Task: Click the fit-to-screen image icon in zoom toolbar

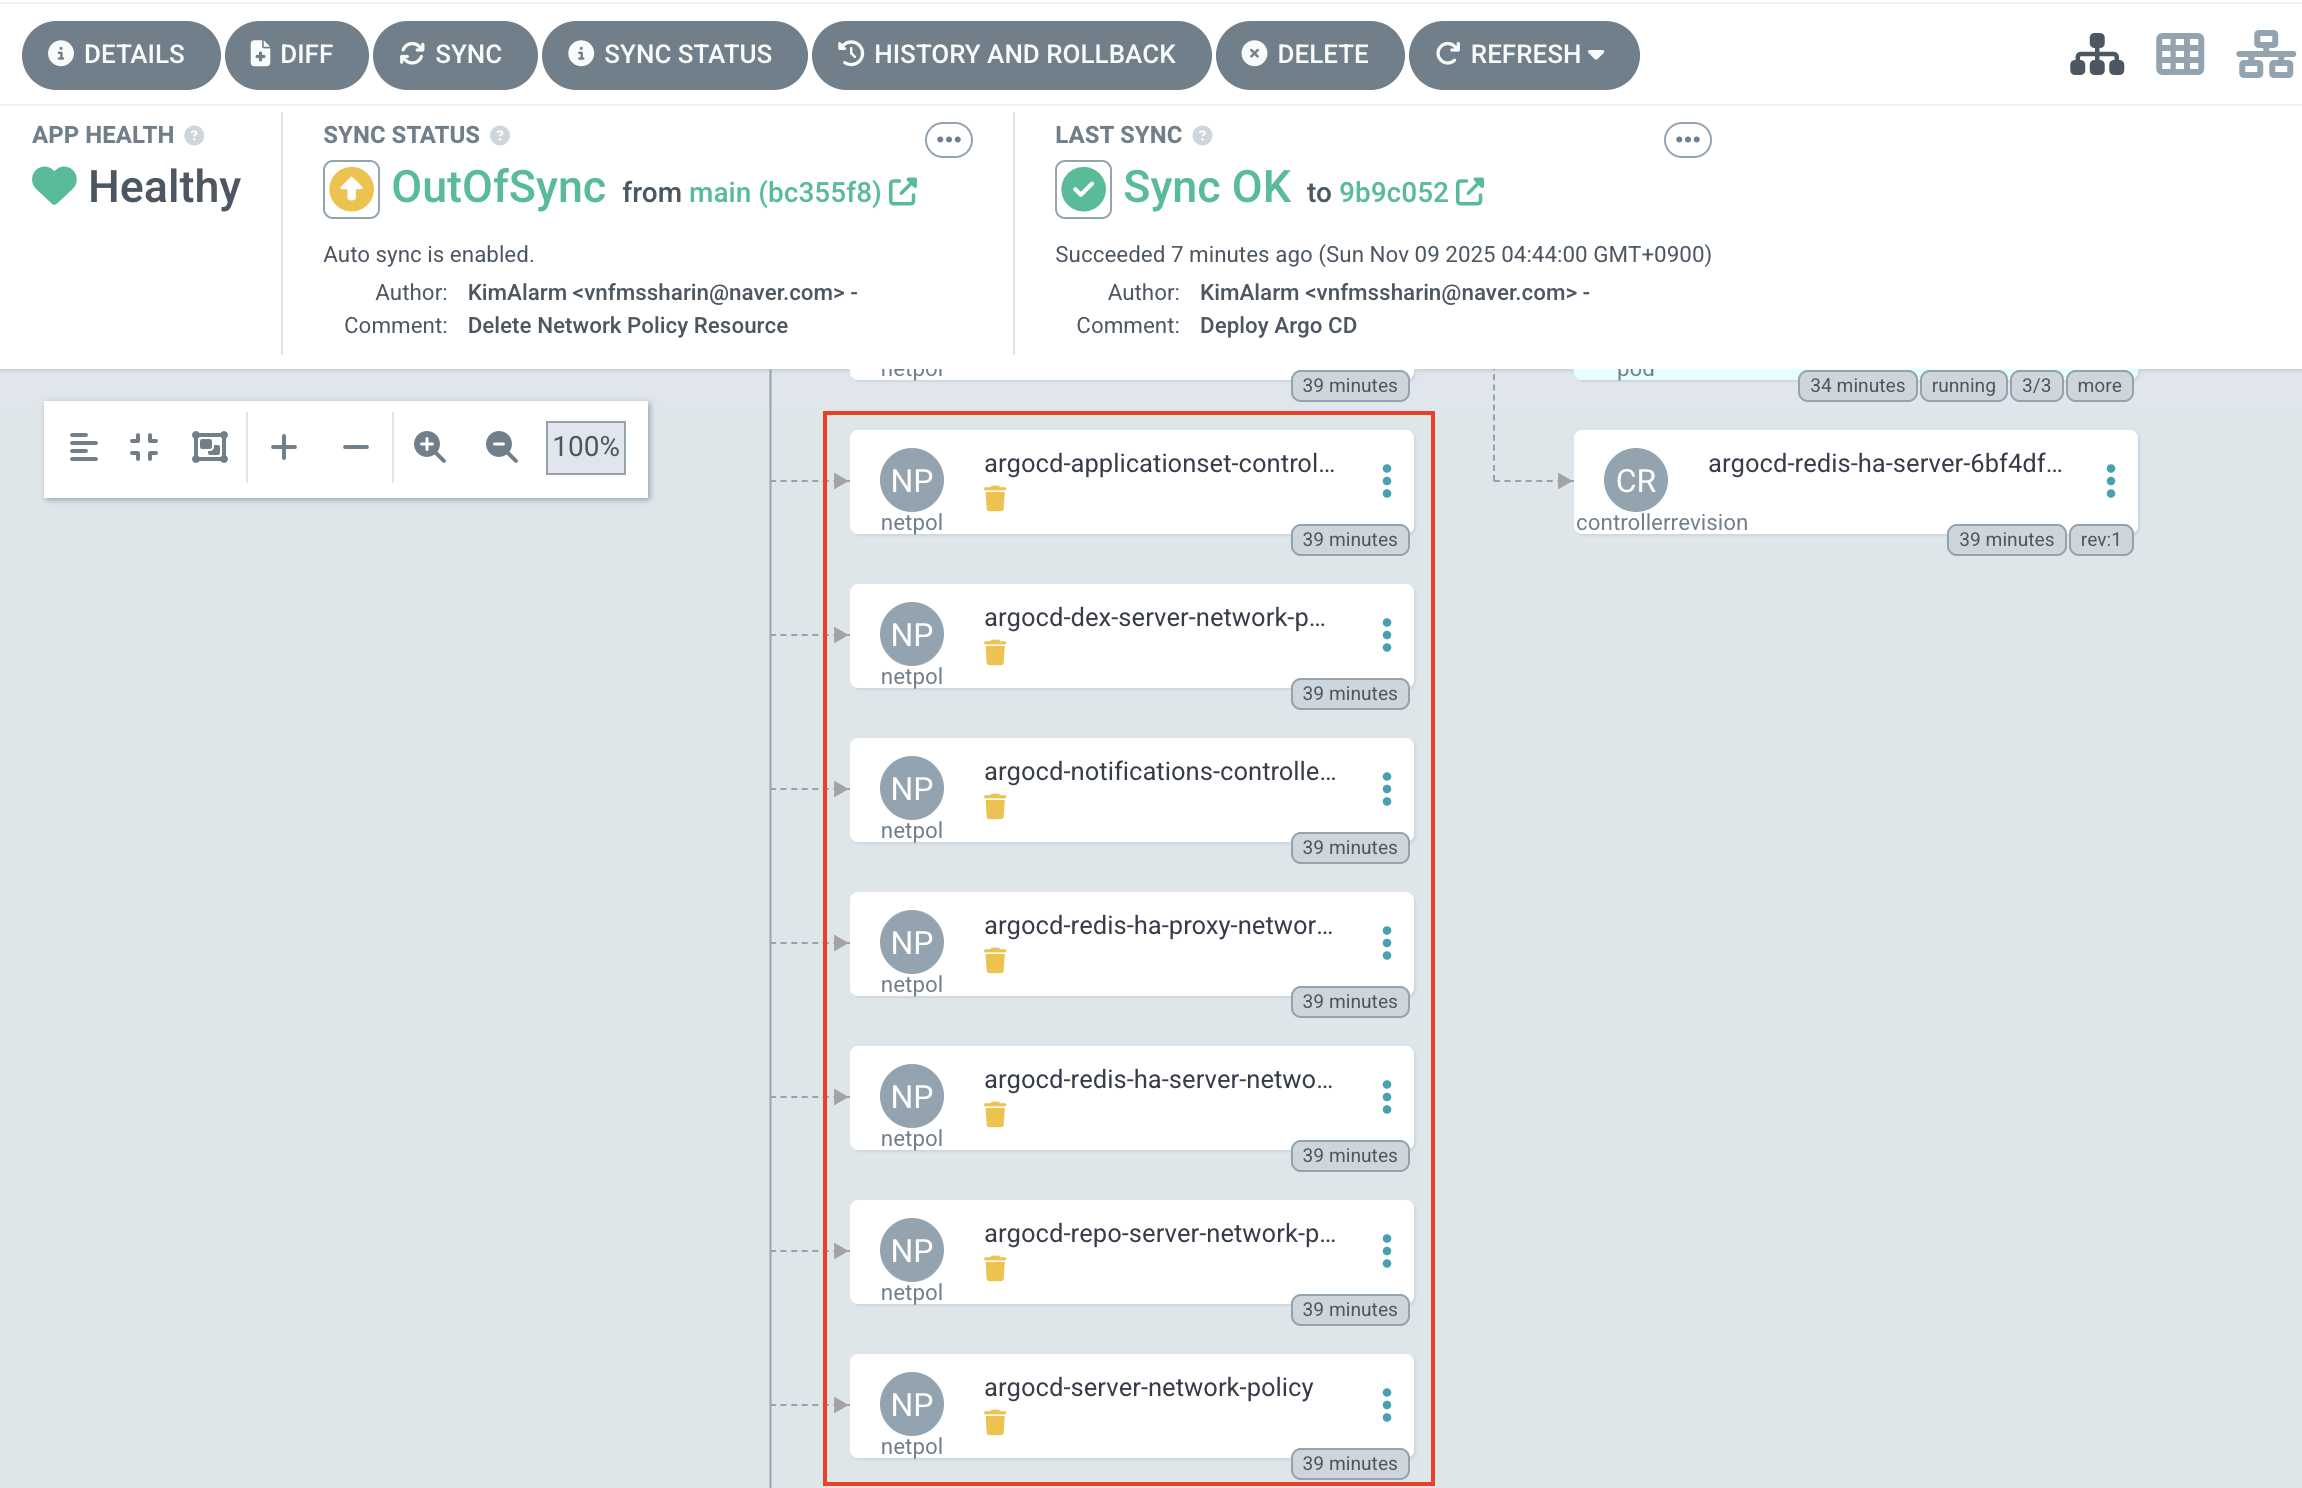Action: pos(209,447)
